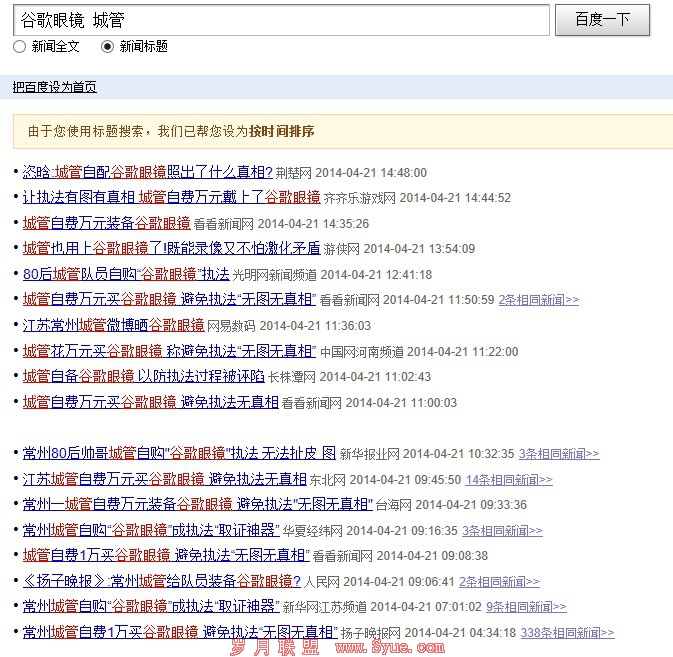View 9条相同新闻 for 新华网江苏频道 result
Screen dimensions: 673x657
click(526, 606)
